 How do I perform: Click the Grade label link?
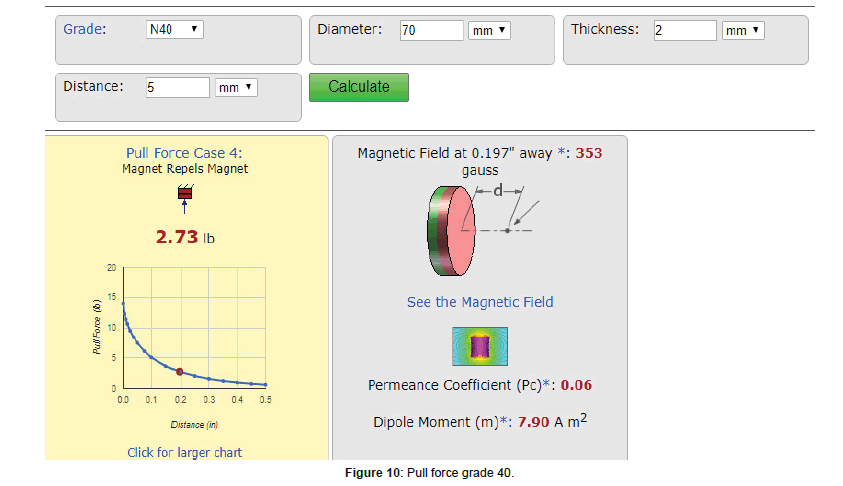coord(85,29)
